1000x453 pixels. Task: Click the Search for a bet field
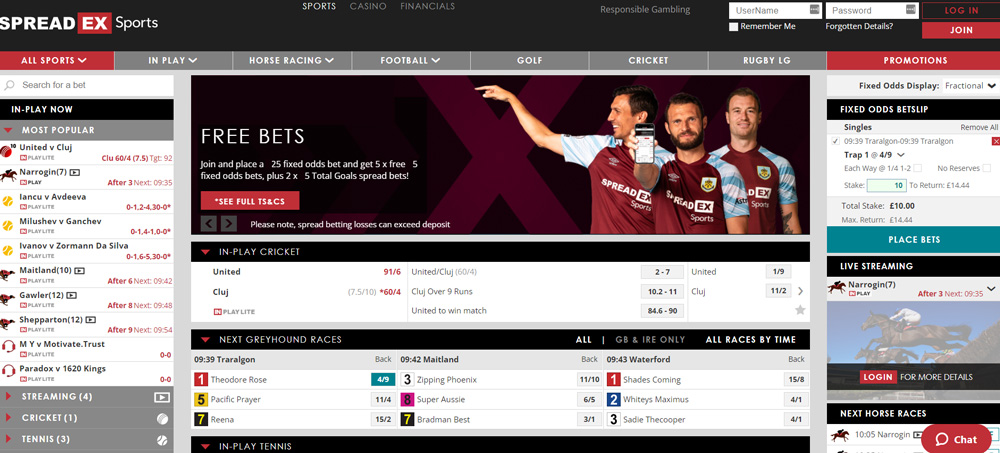[87, 85]
